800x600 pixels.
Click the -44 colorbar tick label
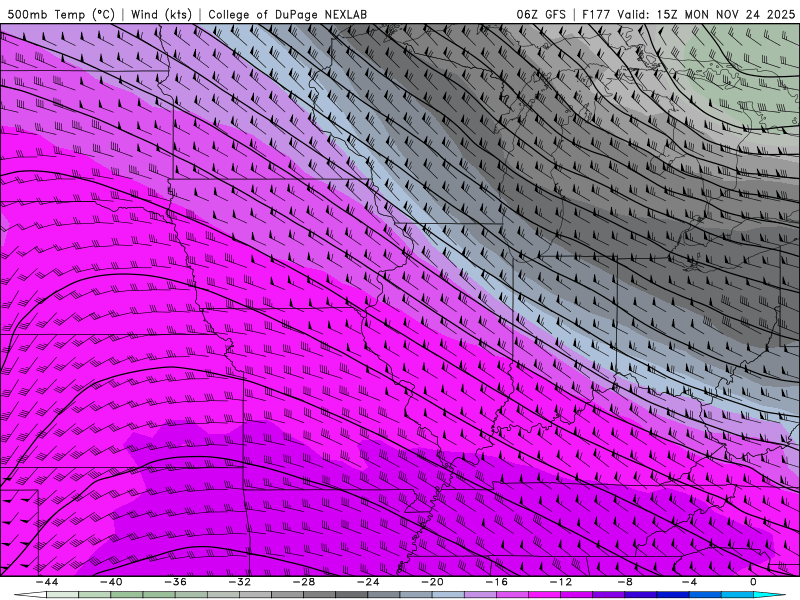pyautogui.click(x=47, y=582)
